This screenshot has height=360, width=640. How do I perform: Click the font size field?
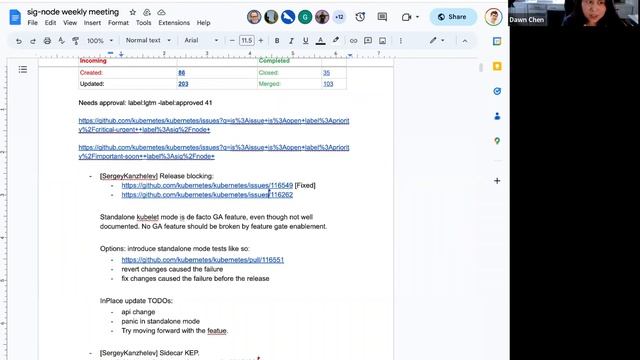[x=247, y=40]
